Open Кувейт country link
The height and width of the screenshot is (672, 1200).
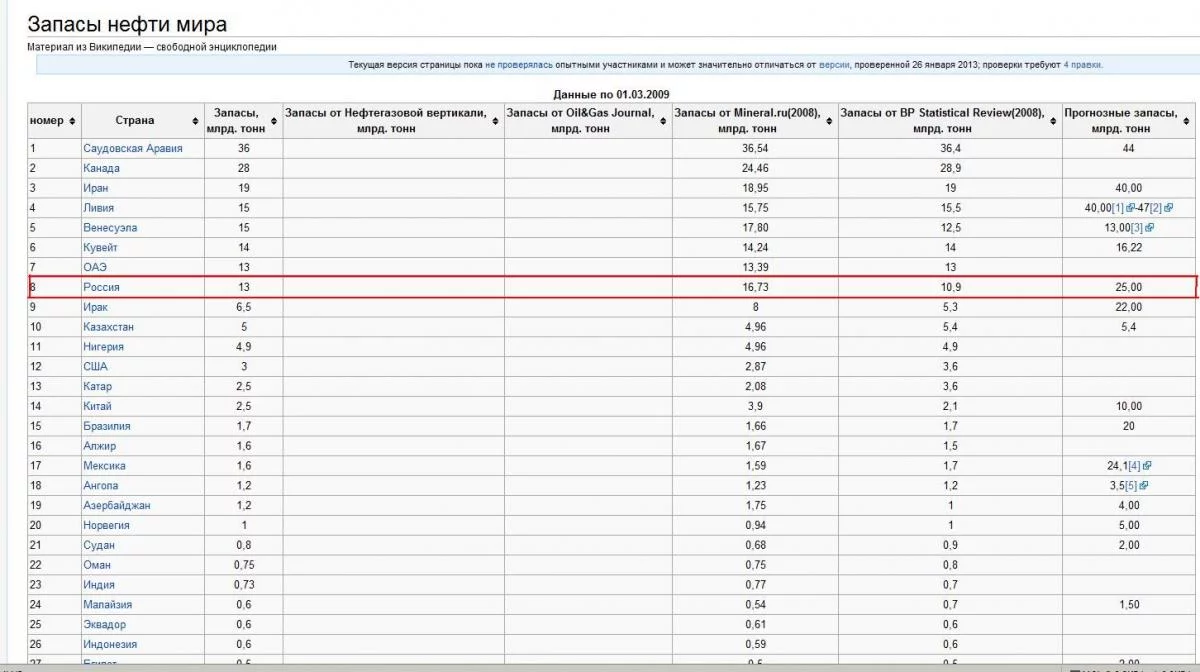(x=102, y=248)
